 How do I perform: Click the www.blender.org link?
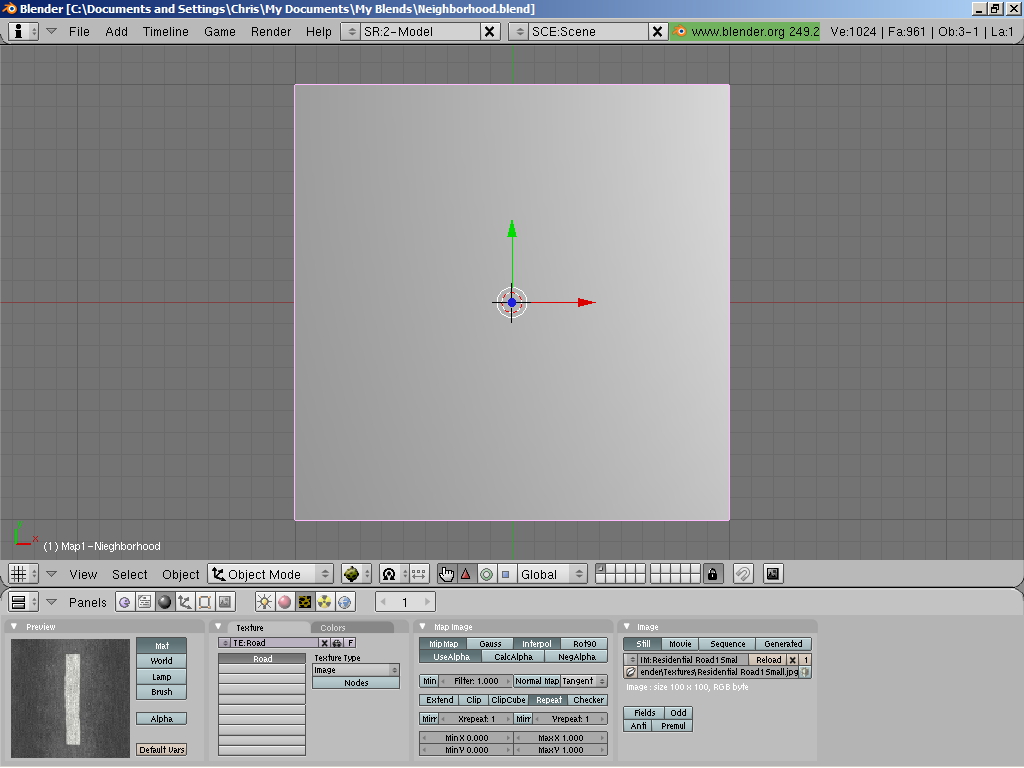[745, 31]
